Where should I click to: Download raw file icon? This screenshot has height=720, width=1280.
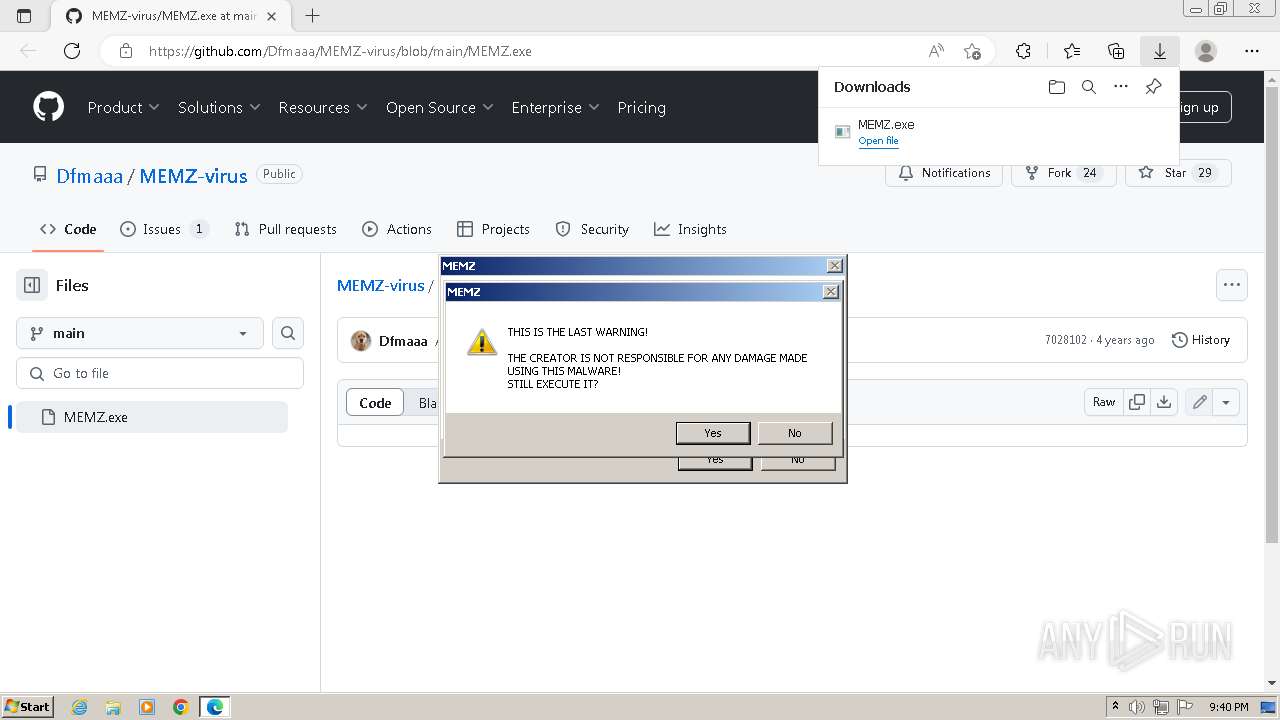point(1164,402)
